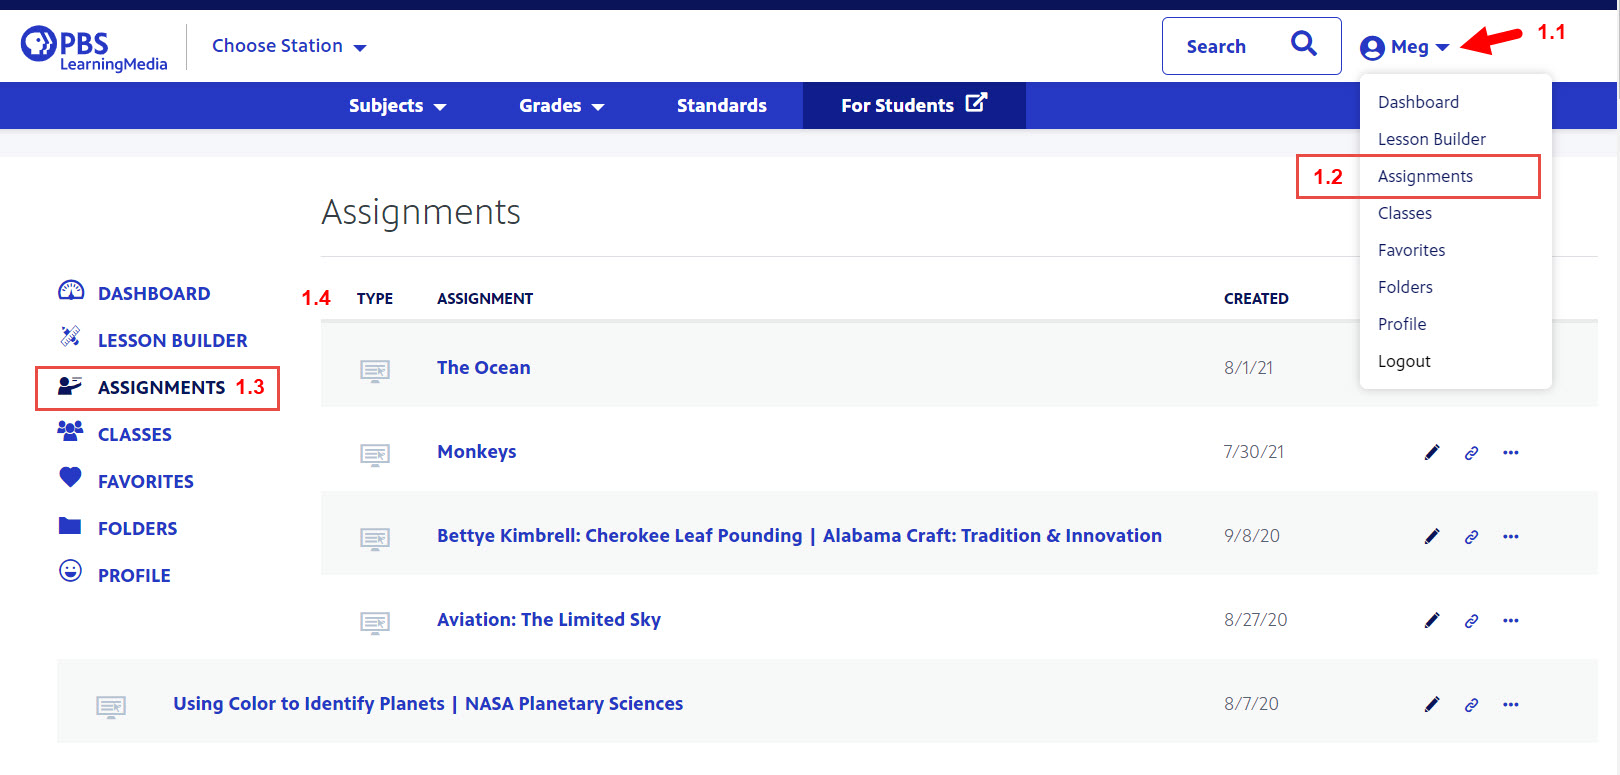The image size is (1620, 775).
Task: Expand the Choose Station dropdown
Action: [289, 46]
